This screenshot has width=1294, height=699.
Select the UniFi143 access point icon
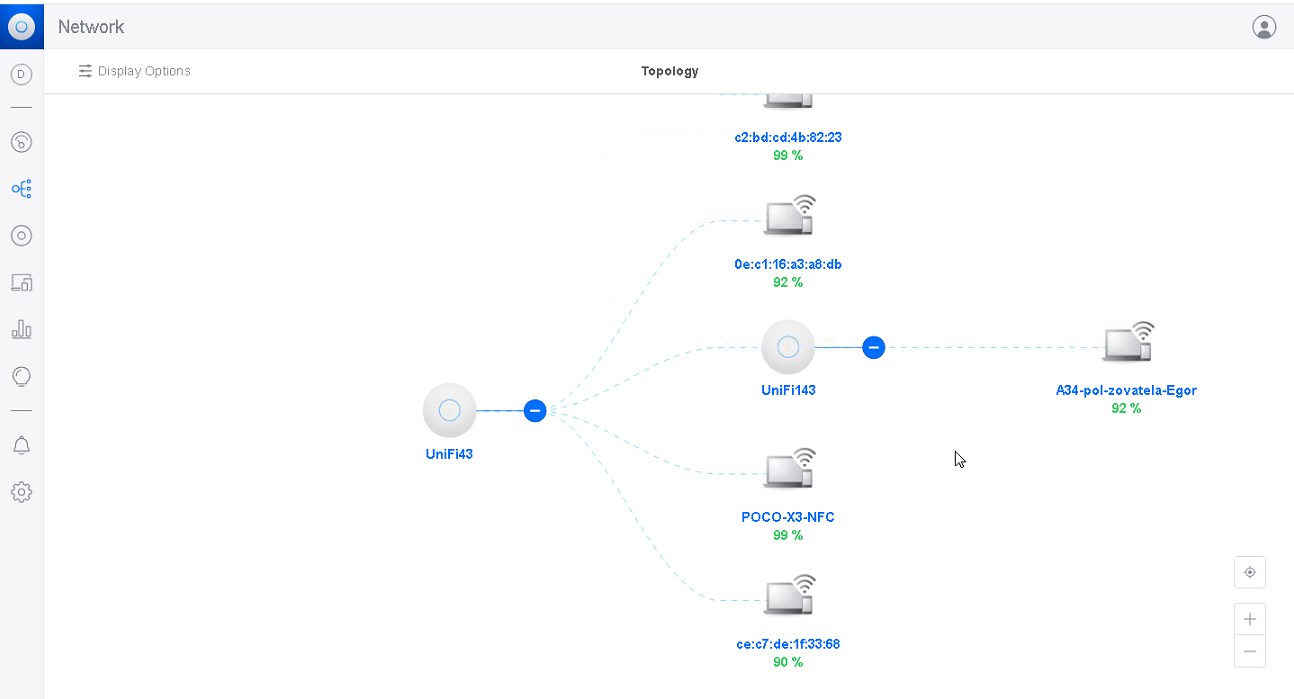pos(788,347)
